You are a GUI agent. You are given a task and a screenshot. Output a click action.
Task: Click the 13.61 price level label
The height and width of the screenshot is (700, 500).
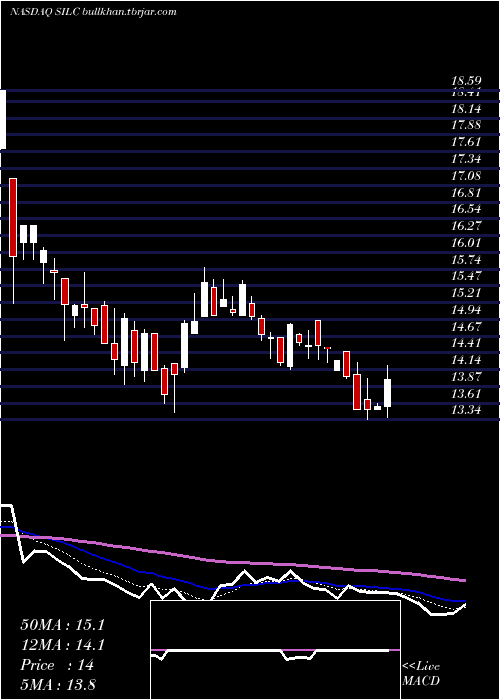tap(466, 394)
